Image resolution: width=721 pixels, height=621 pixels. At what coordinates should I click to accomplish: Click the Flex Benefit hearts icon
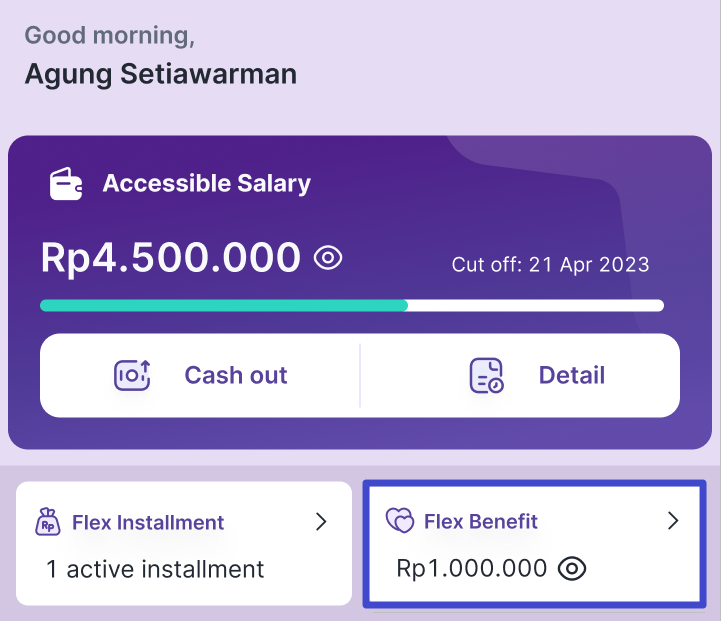399,521
